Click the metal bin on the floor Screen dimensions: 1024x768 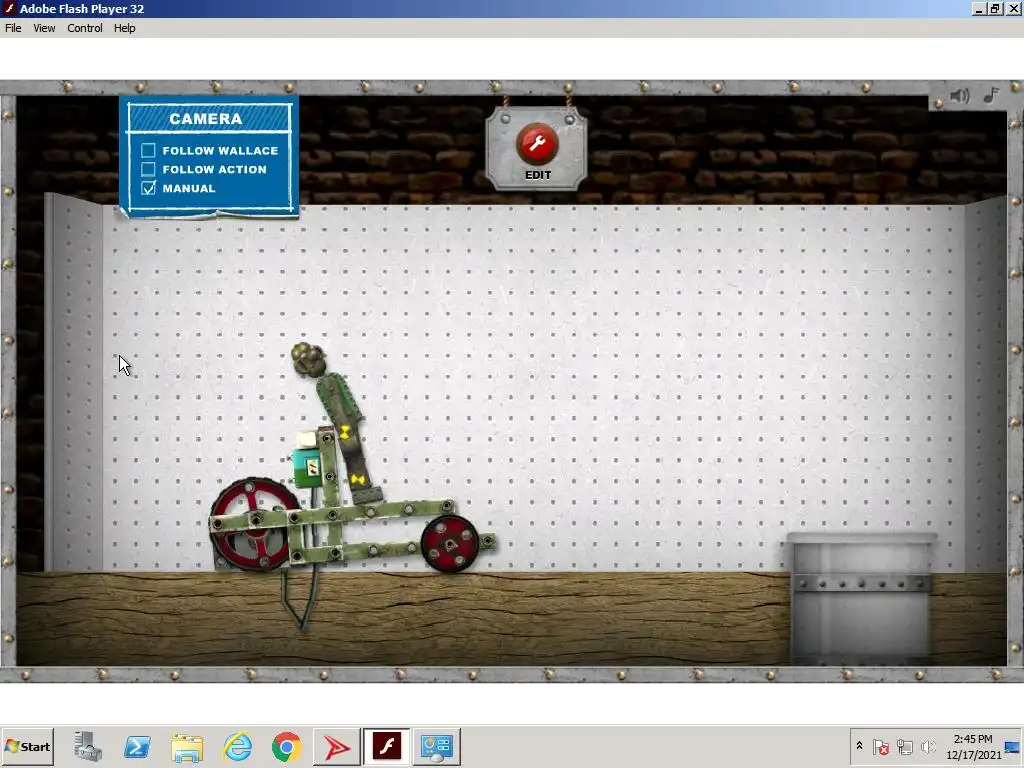(861, 598)
